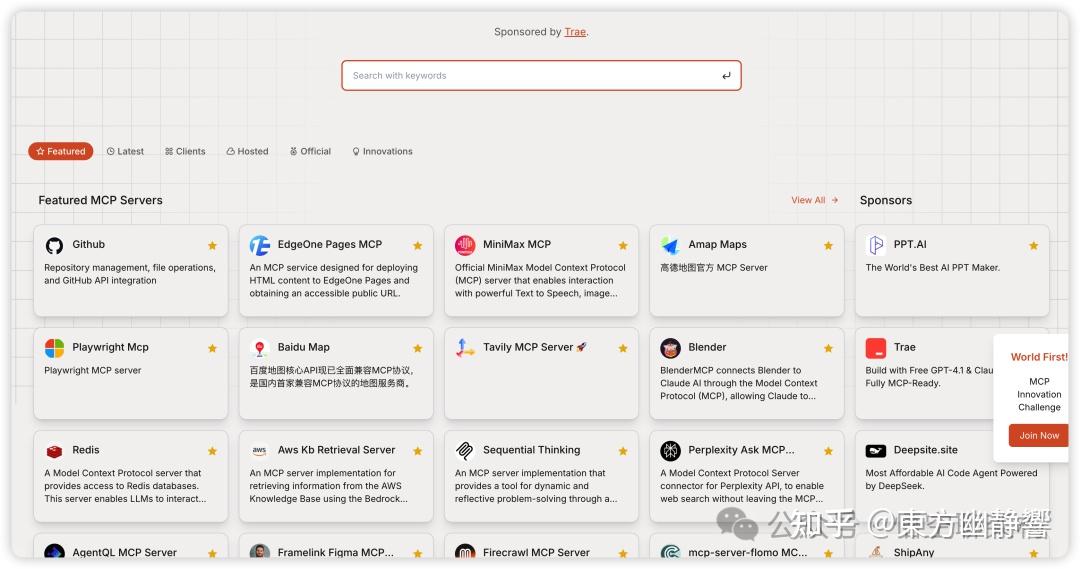The width and height of the screenshot is (1080, 569).
Task: Click the PPT.AI logo icon
Action: (x=876, y=245)
